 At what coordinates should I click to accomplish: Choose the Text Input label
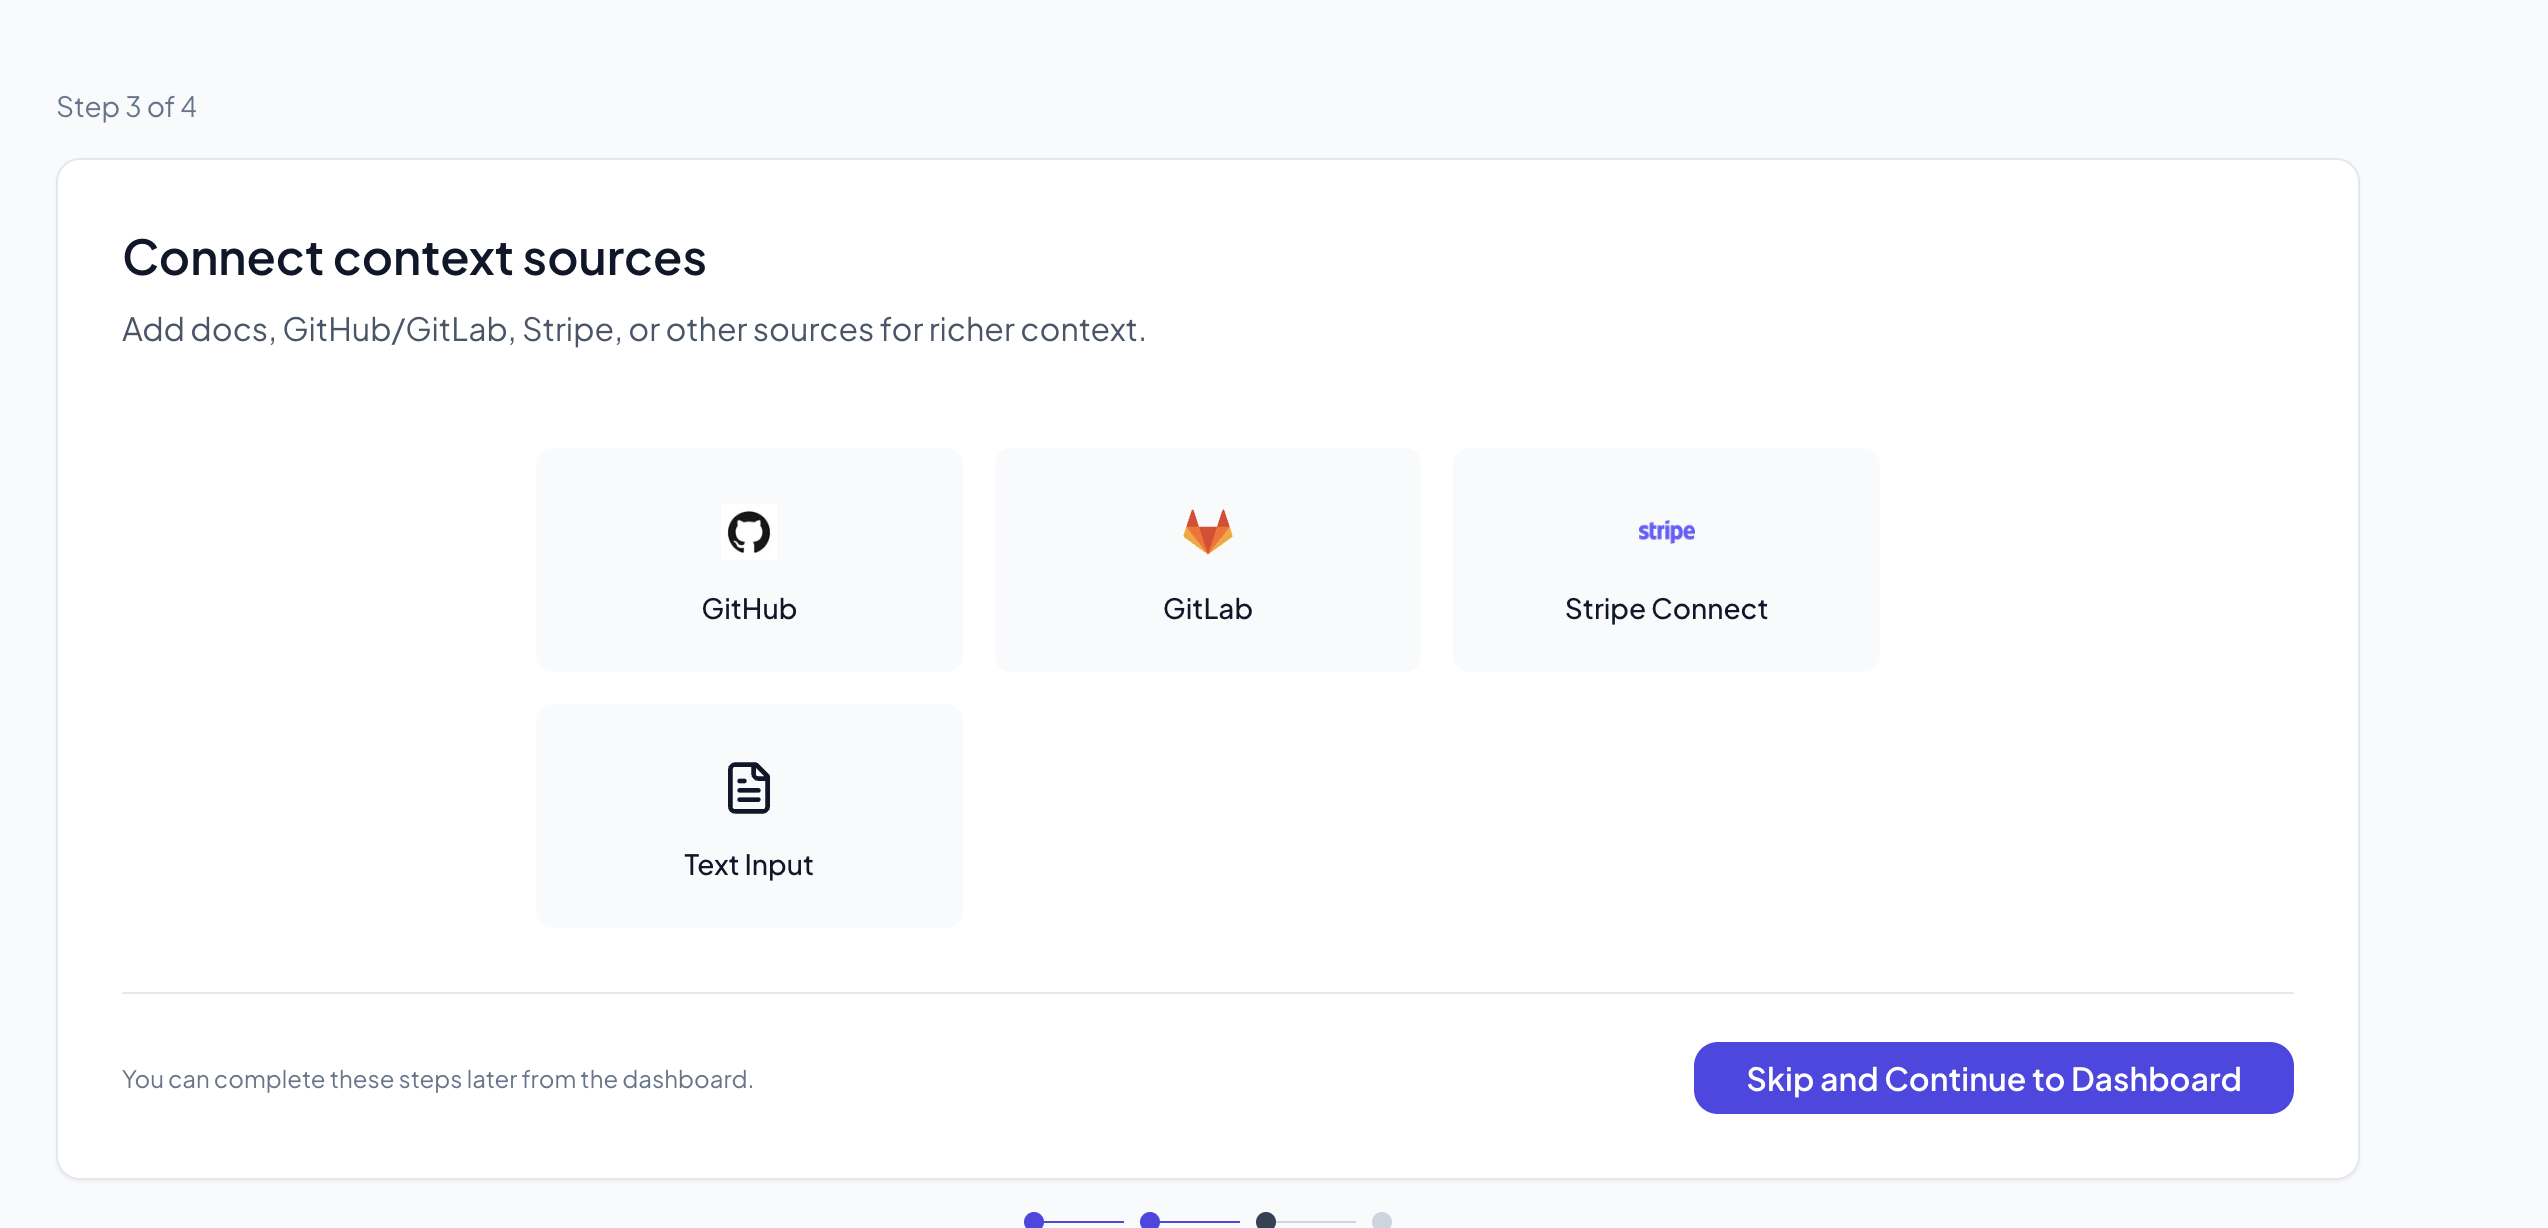point(749,865)
